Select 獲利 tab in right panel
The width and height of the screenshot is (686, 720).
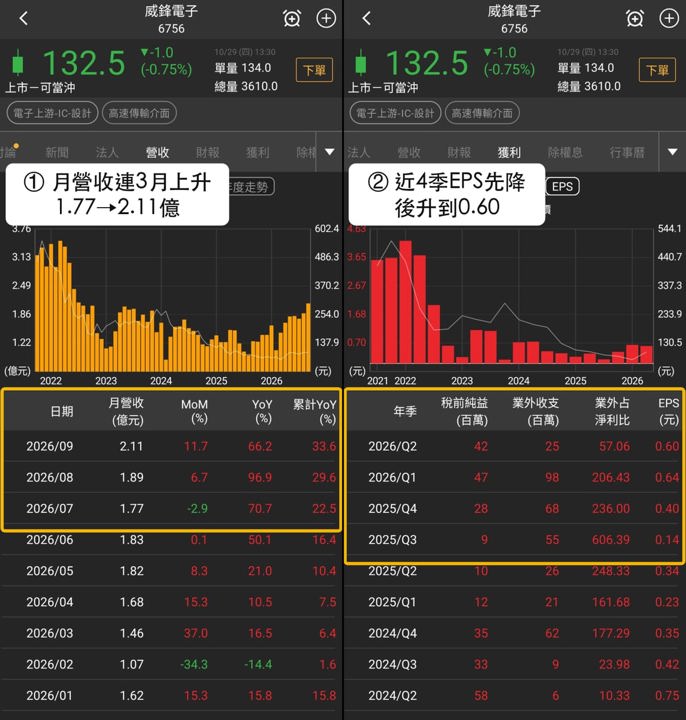click(509, 152)
